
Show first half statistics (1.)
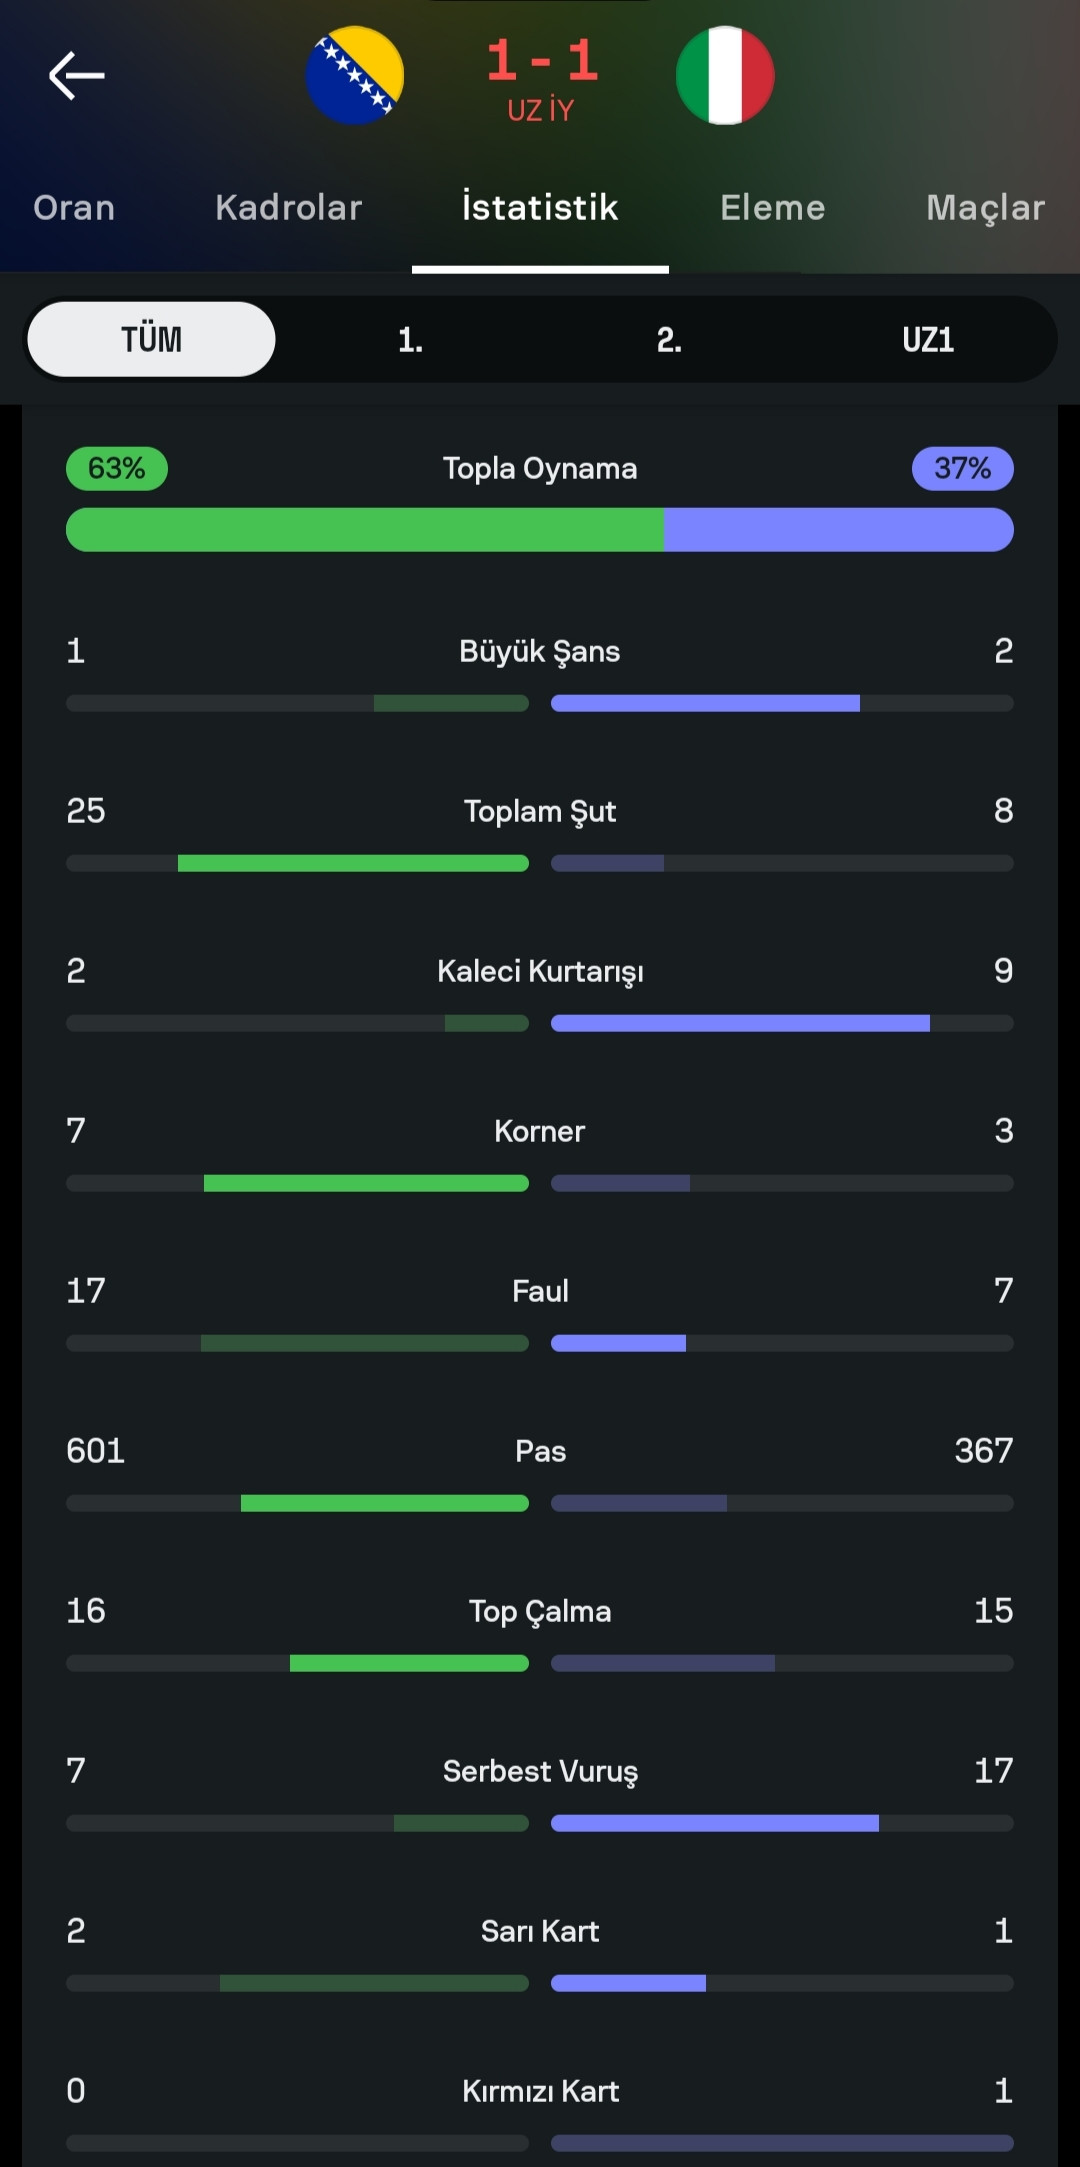(x=410, y=340)
